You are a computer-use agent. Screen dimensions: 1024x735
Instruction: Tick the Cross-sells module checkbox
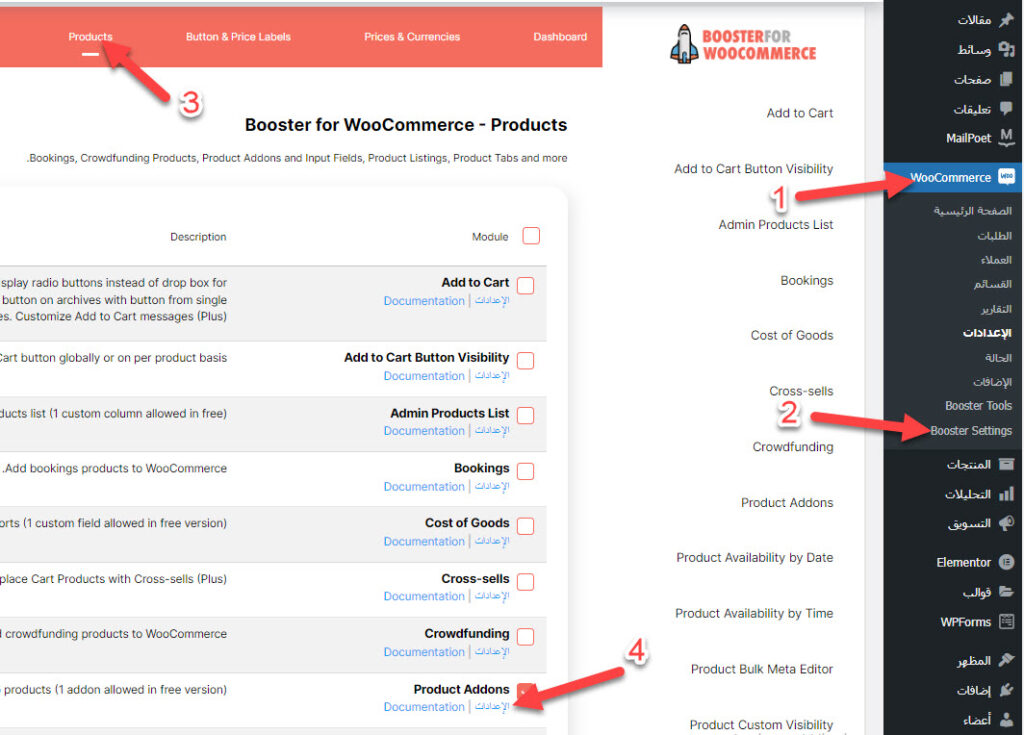[x=526, y=582]
